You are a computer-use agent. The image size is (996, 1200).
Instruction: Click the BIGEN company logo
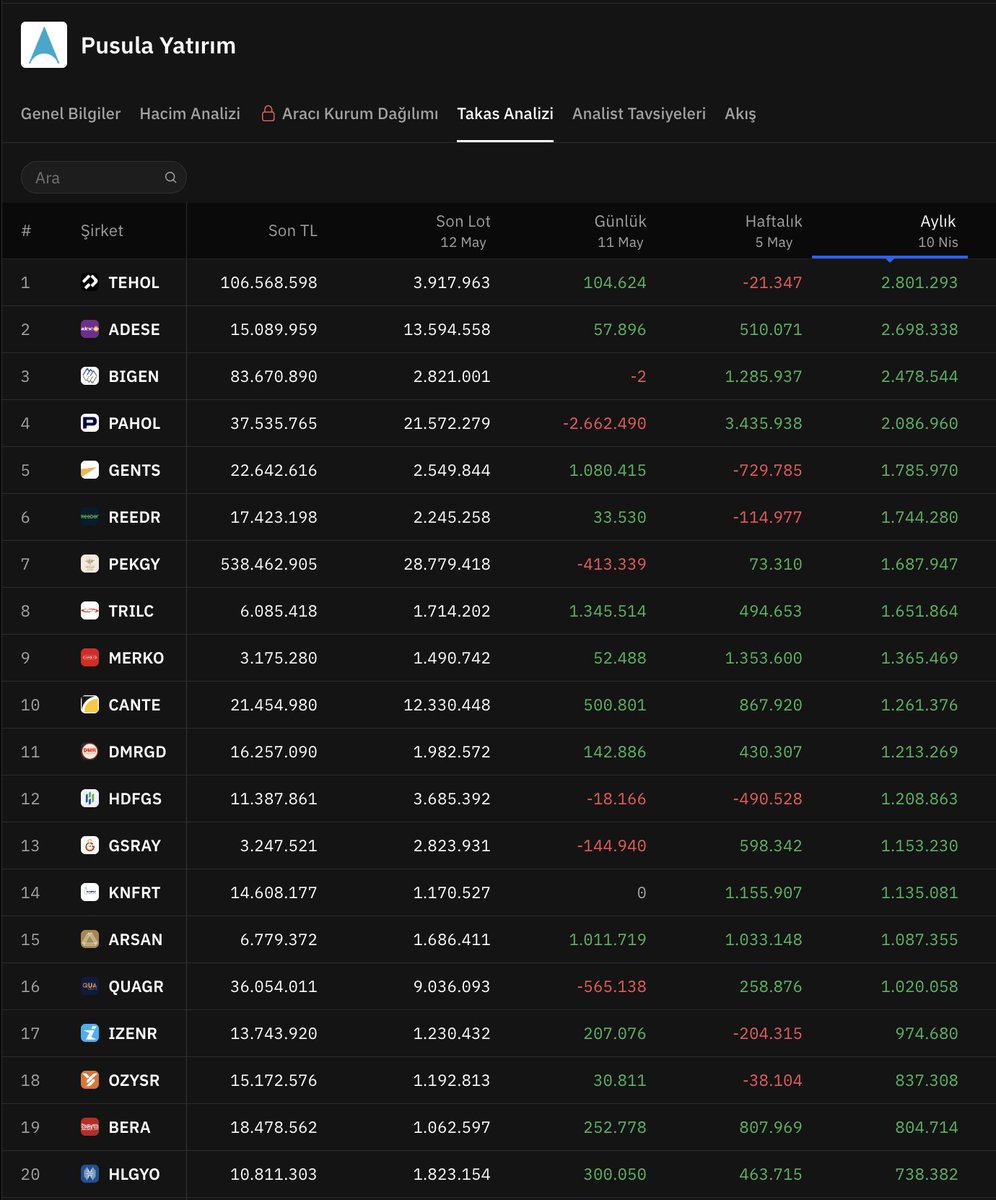(90, 377)
